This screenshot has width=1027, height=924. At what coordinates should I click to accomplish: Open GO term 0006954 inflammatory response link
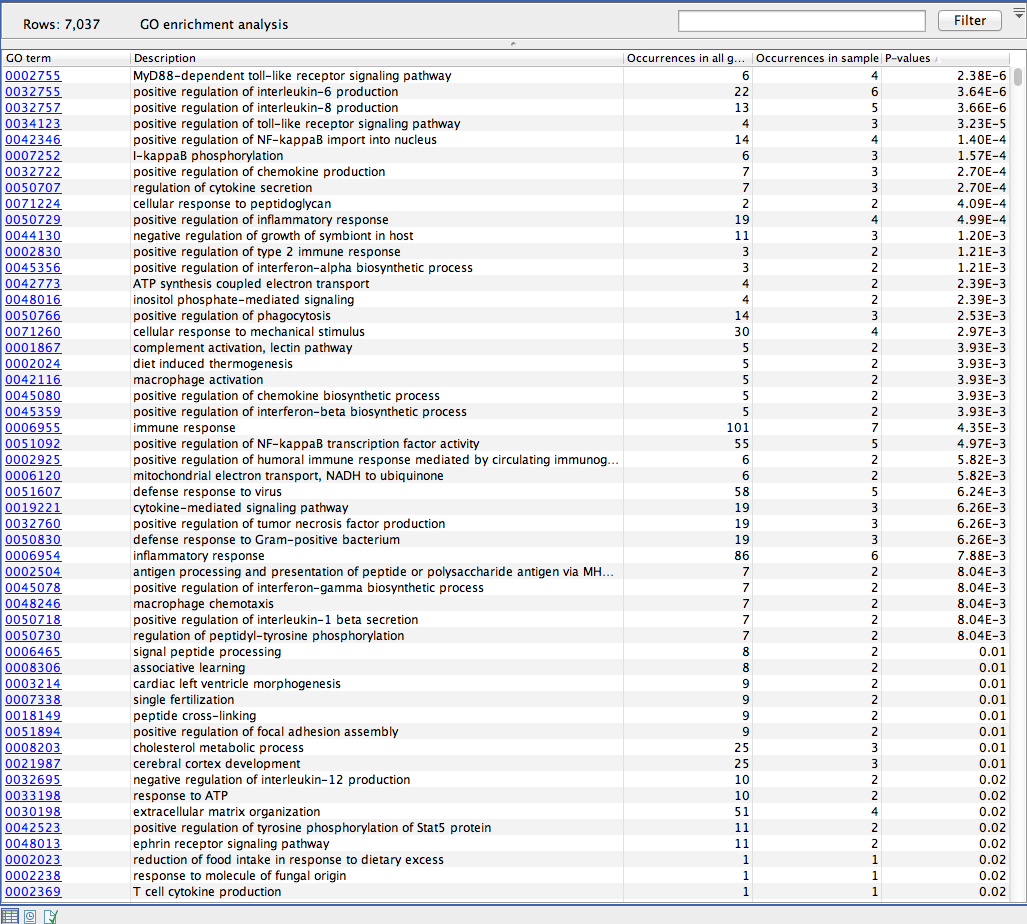(x=33, y=556)
